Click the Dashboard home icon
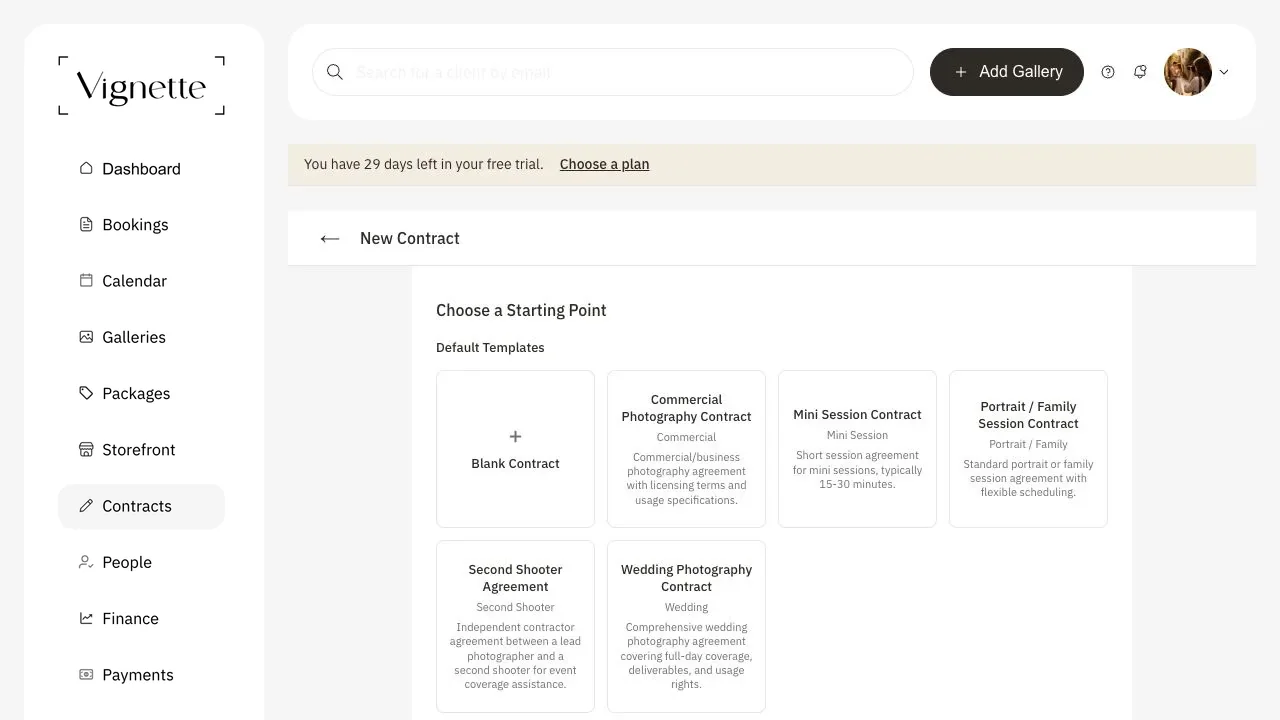The height and width of the screenshot is (720, 1280). tap(86, 168)
